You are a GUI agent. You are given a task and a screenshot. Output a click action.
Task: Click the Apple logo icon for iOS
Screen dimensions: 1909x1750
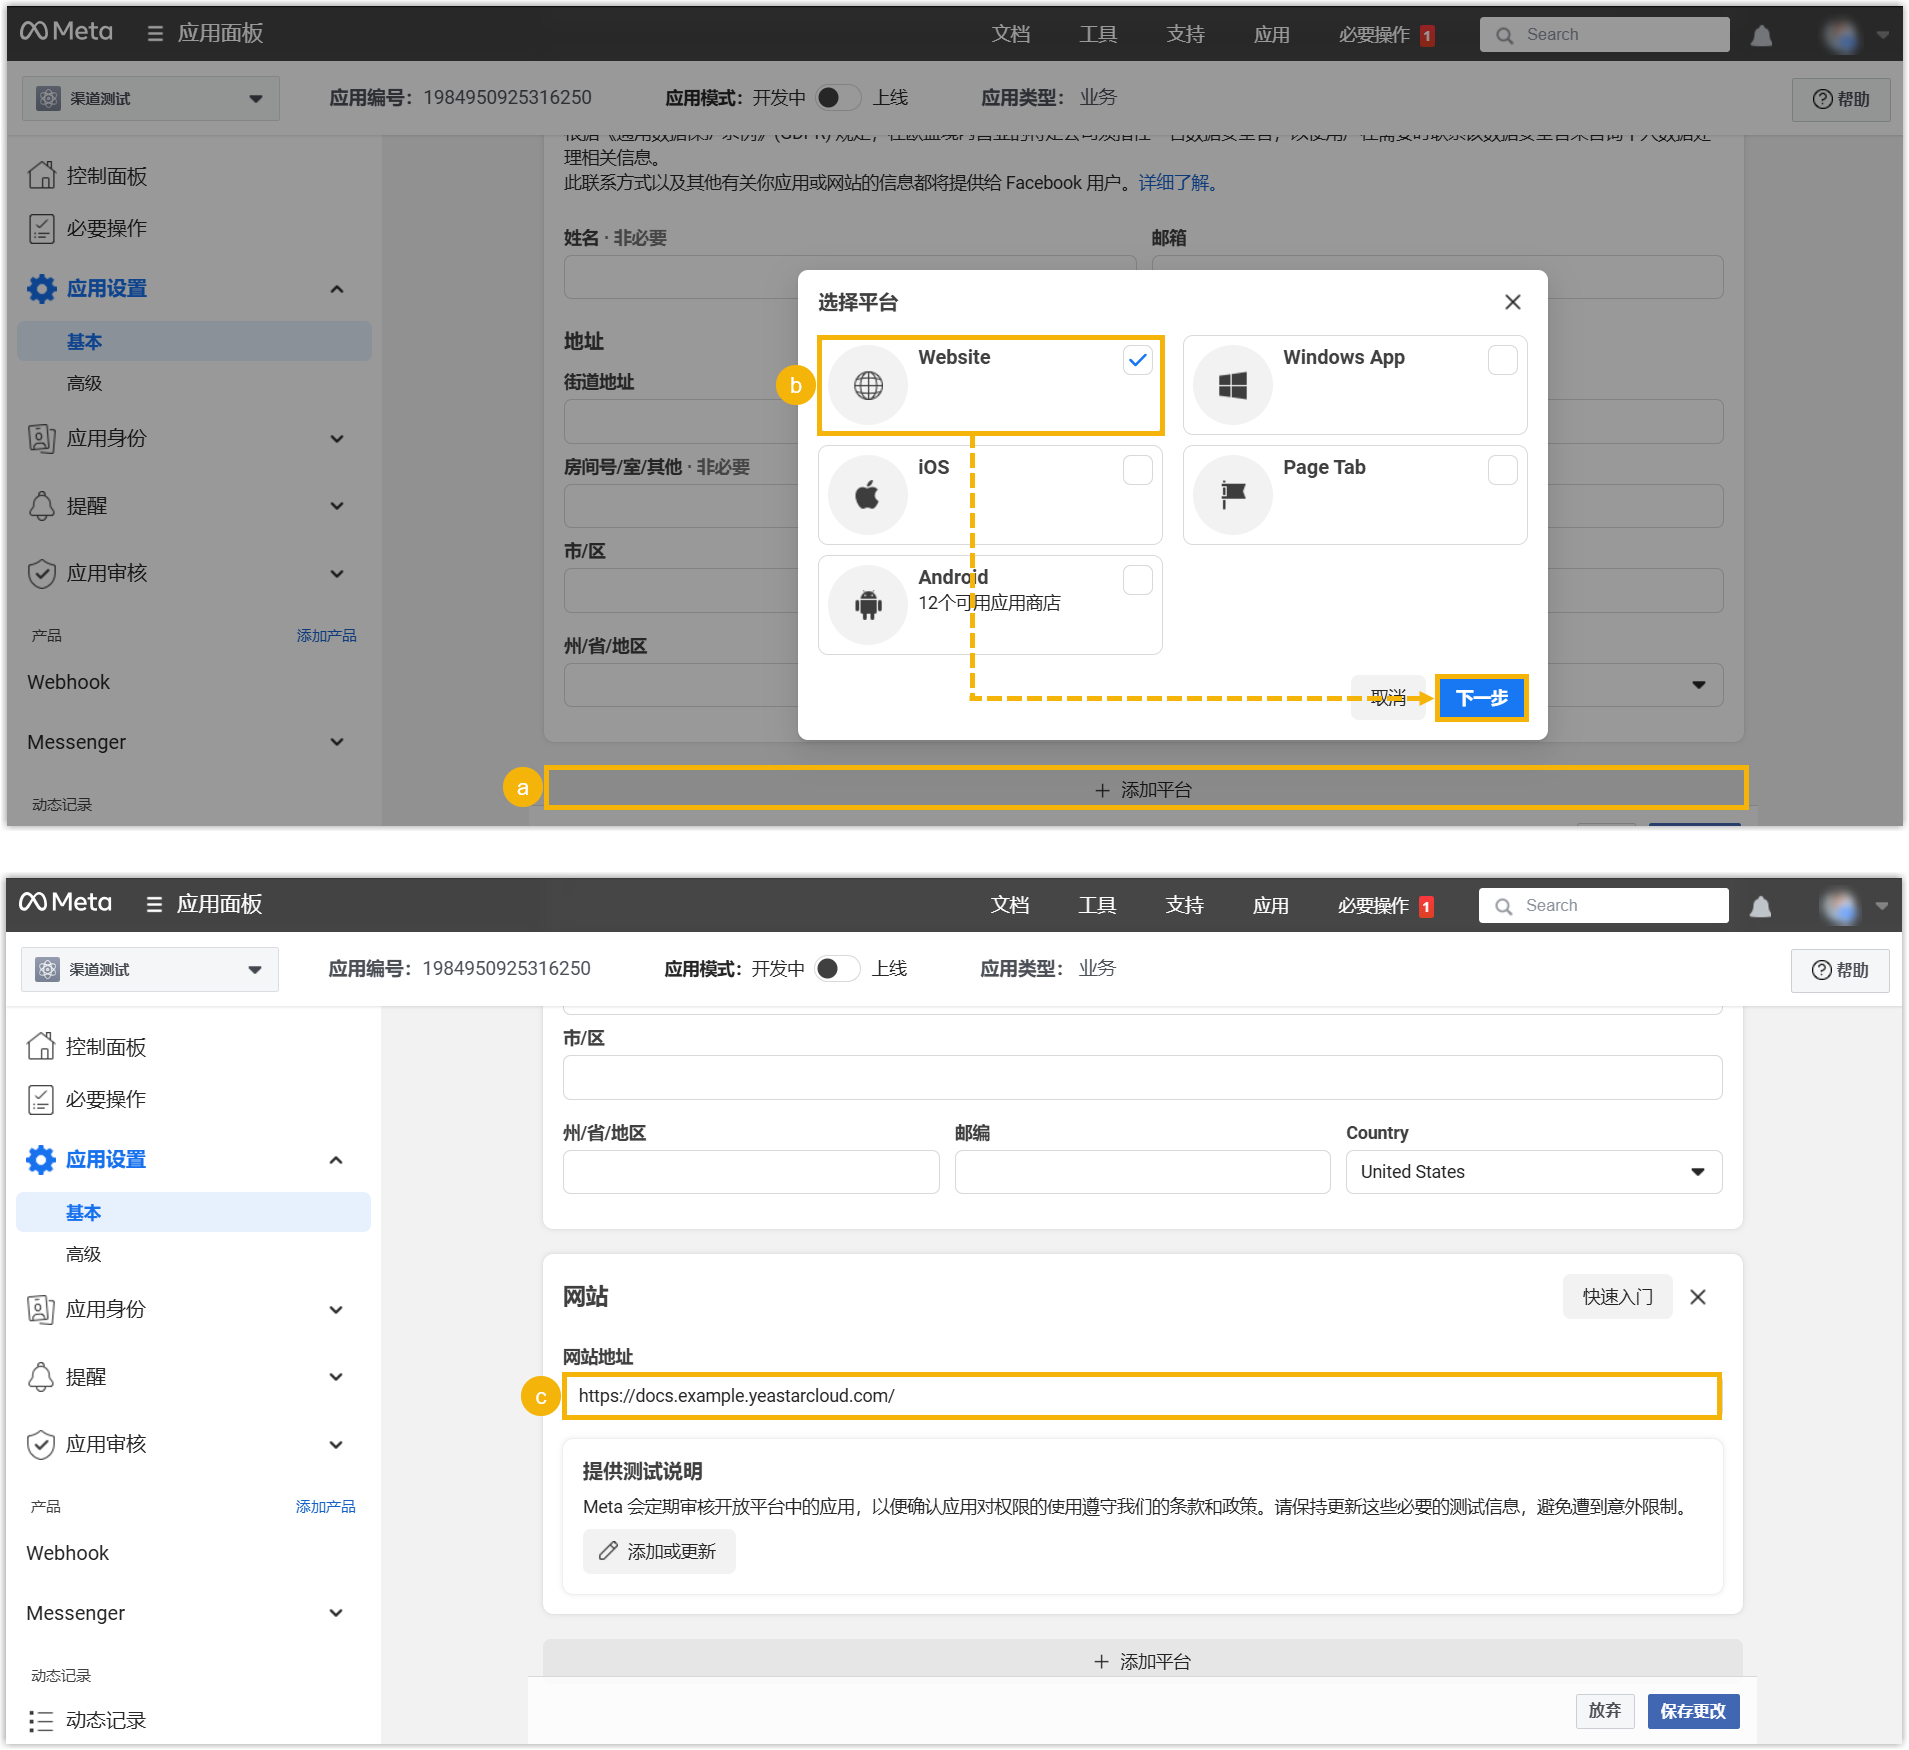tap(867, 495)
